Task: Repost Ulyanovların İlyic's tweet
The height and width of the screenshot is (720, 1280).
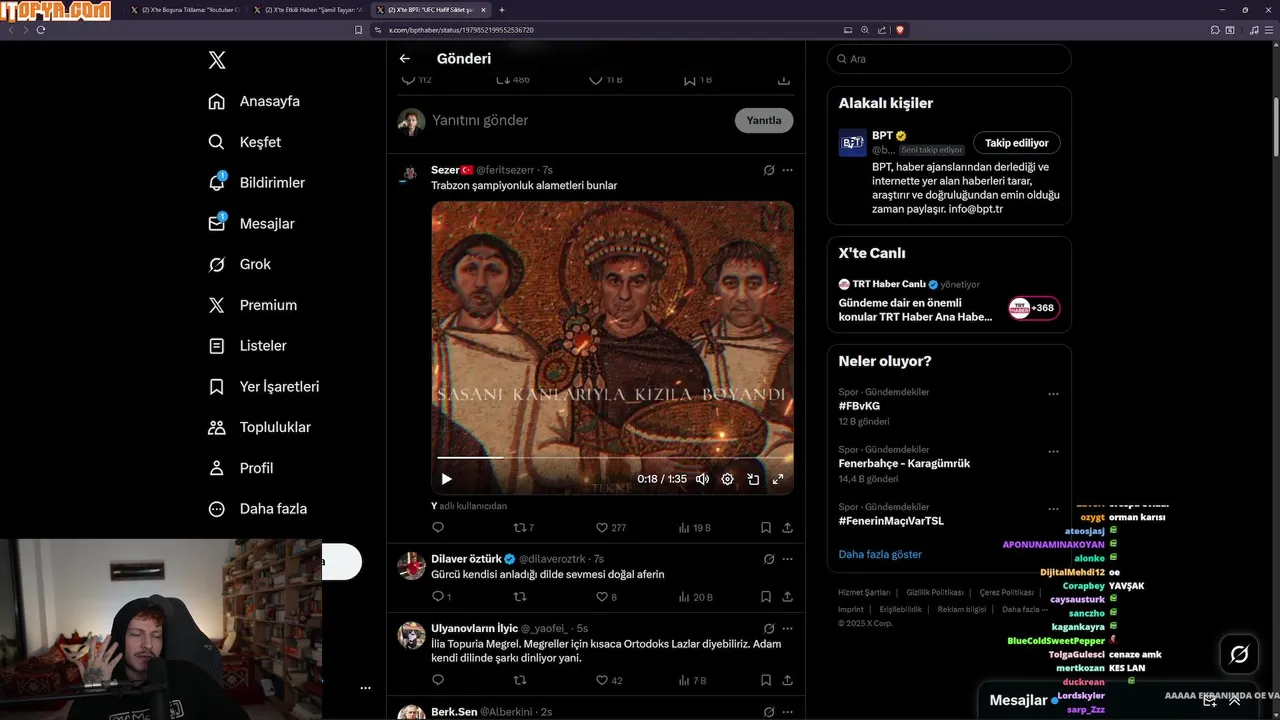Action: tap(520, 680)
